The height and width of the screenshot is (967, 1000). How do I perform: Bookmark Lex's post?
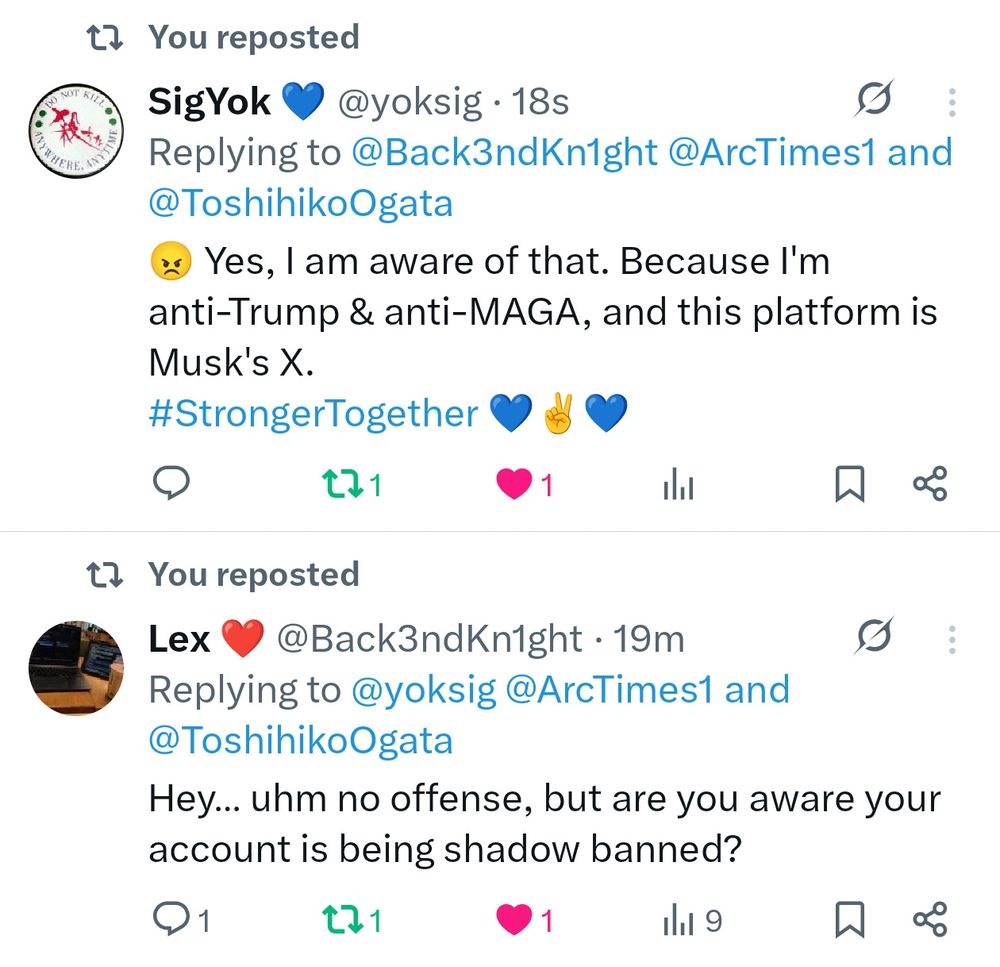pyautogui.click(x=849, y=918)
